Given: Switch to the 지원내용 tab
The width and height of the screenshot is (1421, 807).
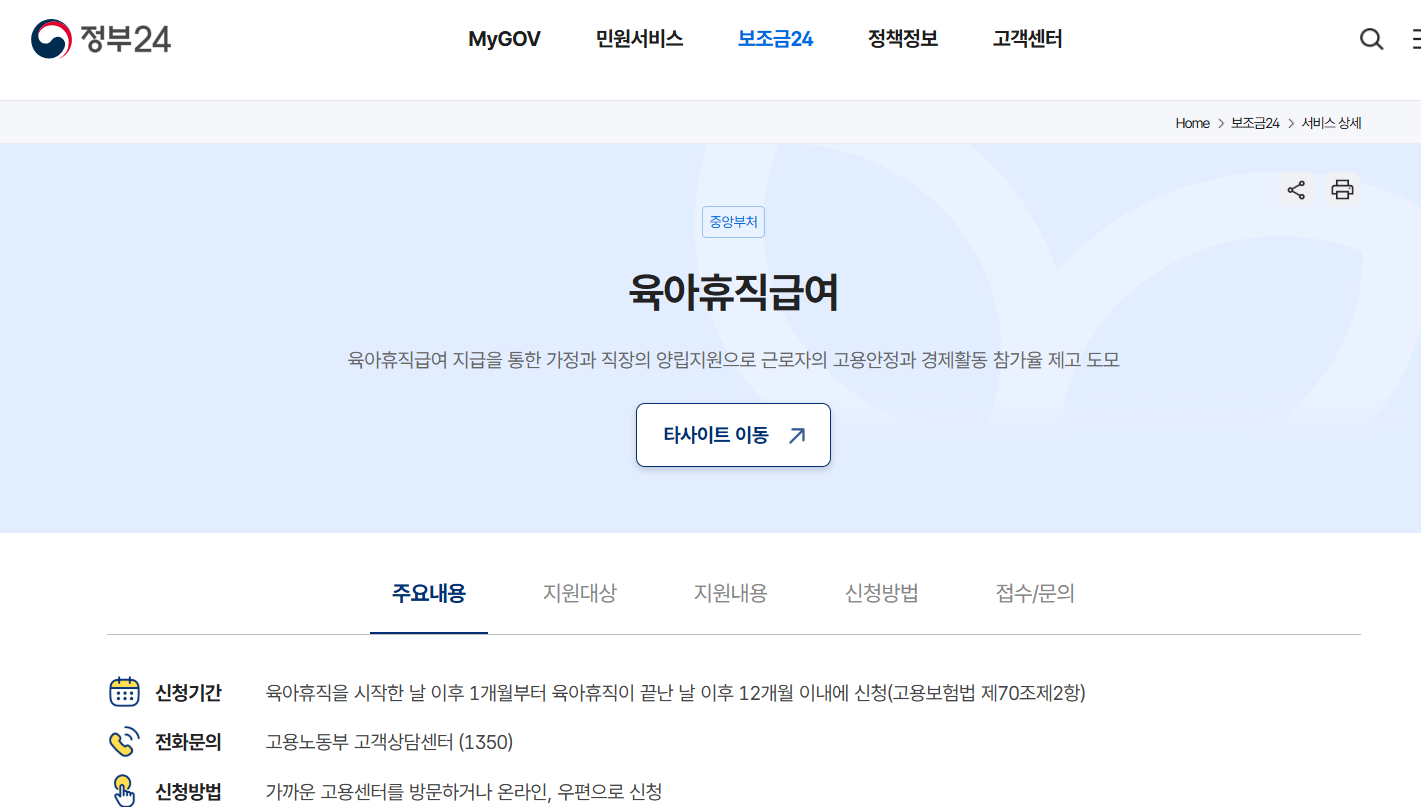Looking at the screenshot, I should 731,593.
